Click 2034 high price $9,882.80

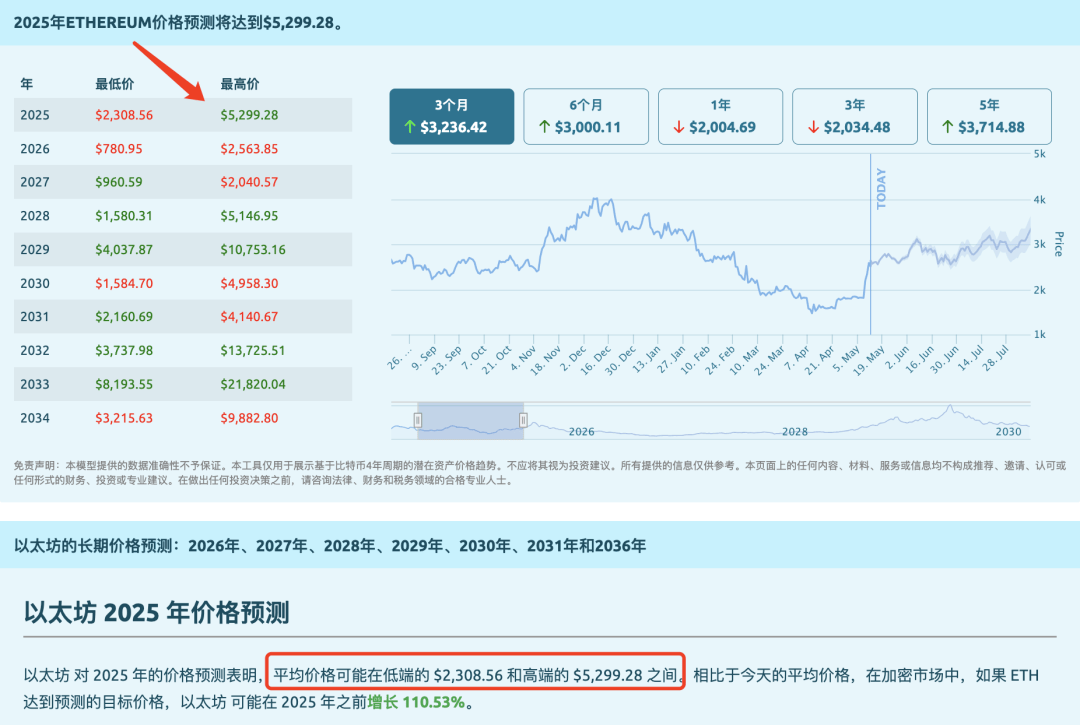coord(249,419)
